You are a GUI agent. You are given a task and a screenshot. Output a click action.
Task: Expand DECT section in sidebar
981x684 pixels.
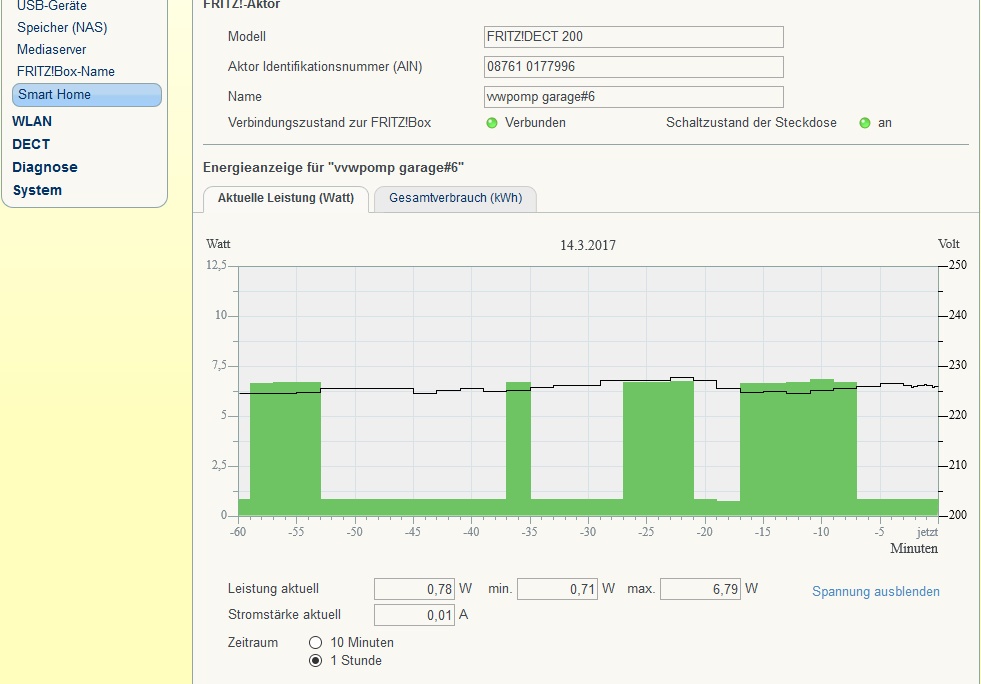[31, 145]
